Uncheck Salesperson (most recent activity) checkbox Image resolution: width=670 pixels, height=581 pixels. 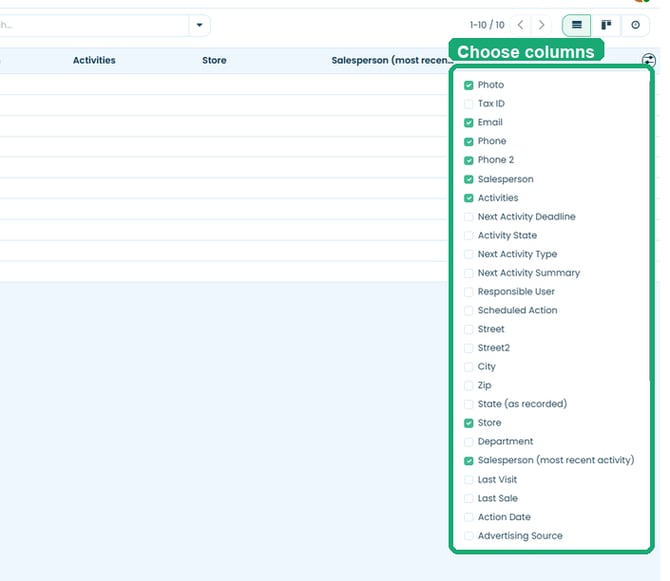(469, 461)
